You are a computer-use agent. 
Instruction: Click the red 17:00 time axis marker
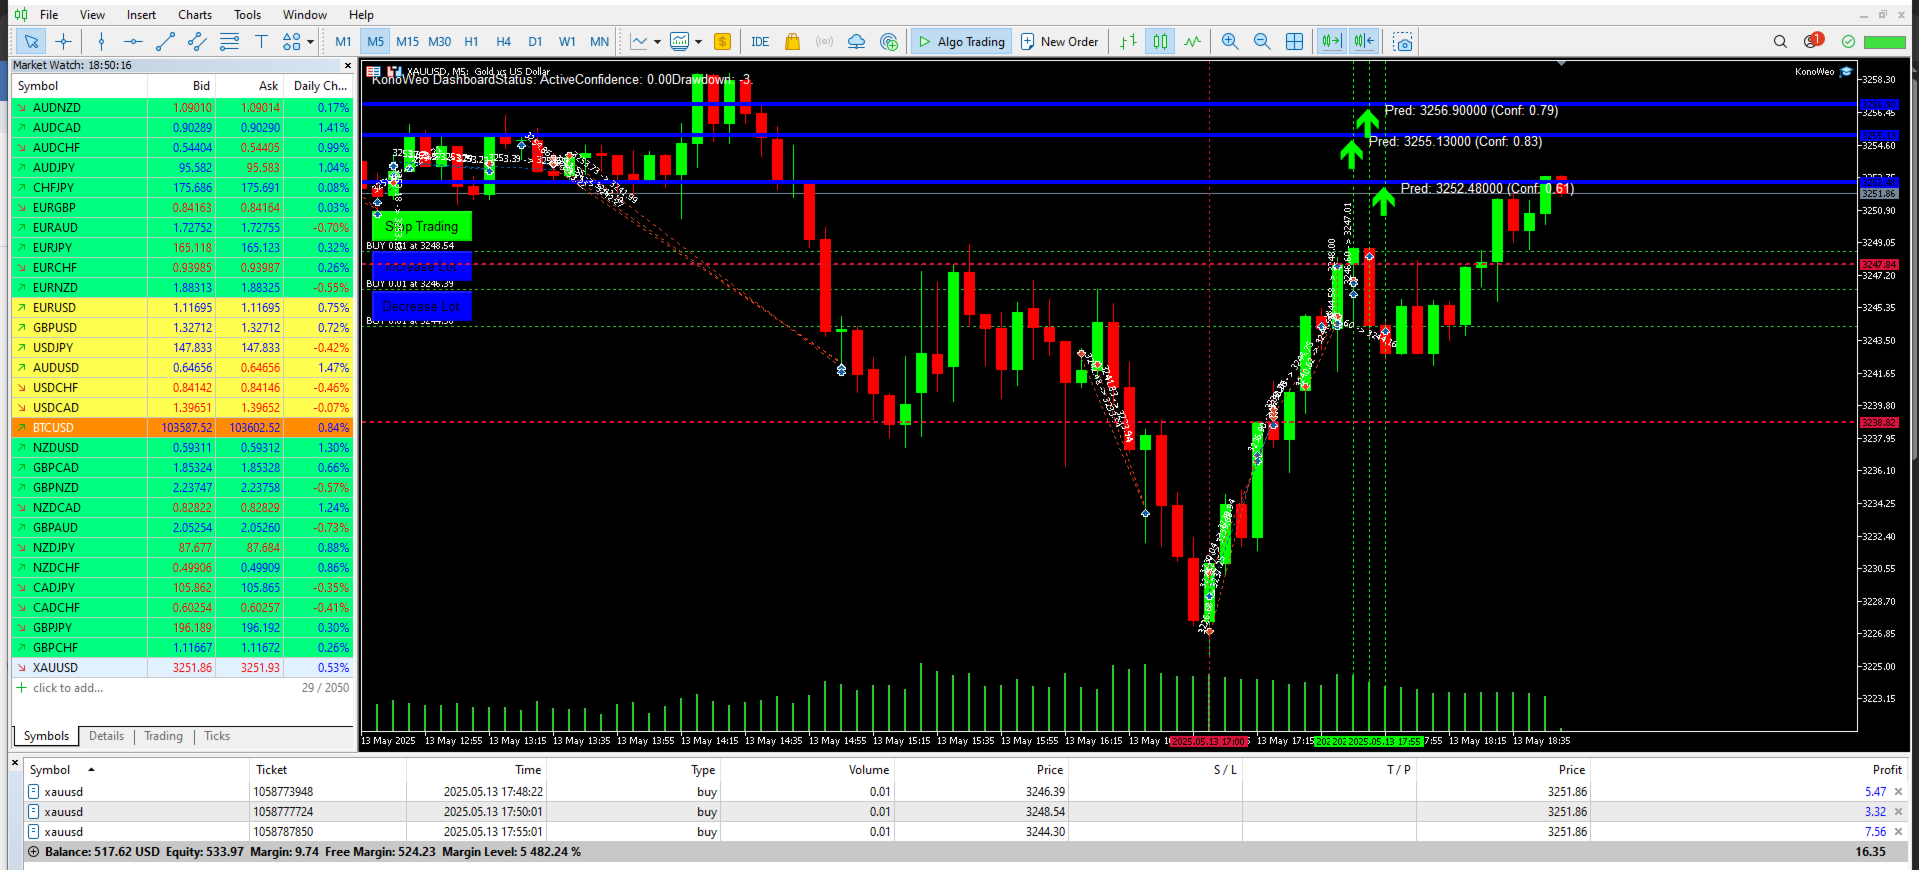1209,741
